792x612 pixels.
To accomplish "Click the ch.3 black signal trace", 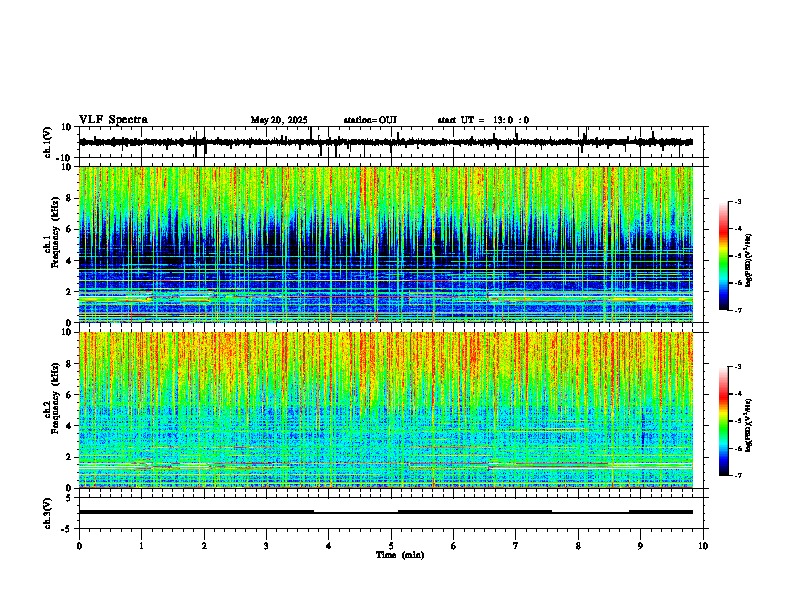I will 386,512.
